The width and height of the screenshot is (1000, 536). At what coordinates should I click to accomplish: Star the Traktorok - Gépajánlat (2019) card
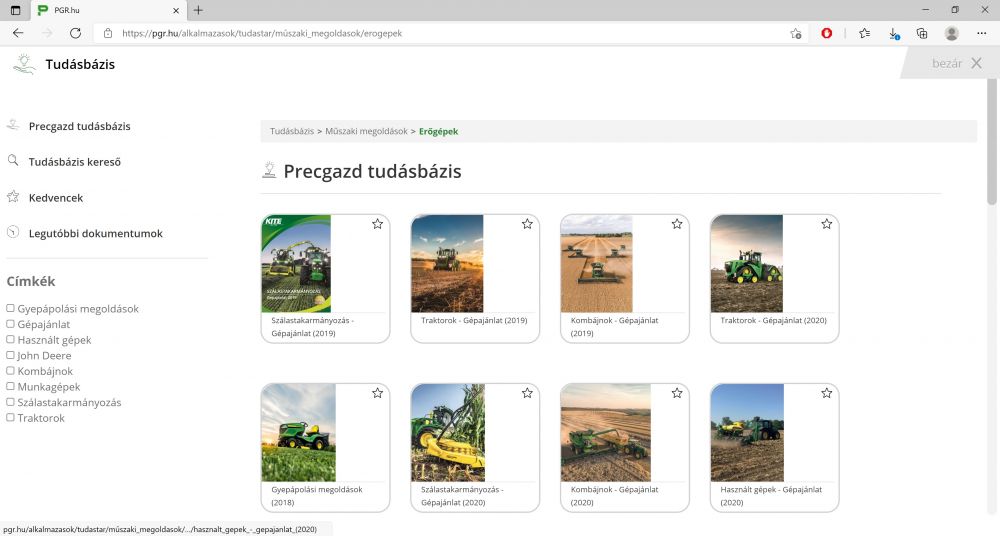[527, 224]
